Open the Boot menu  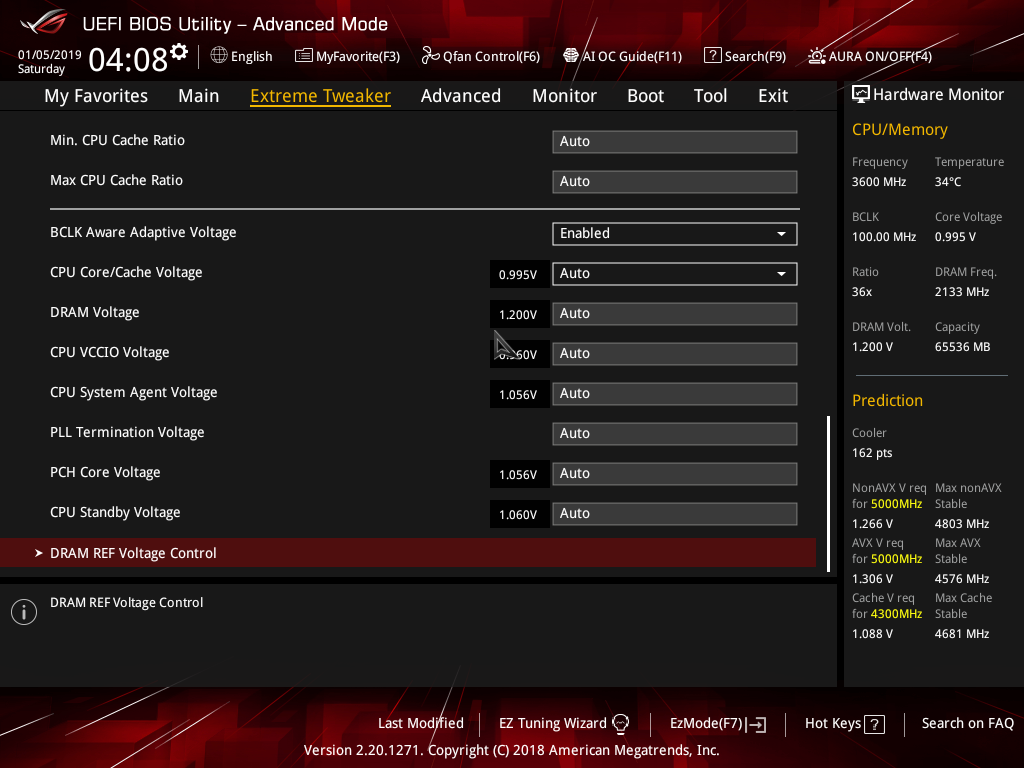[x=645, y=95]
